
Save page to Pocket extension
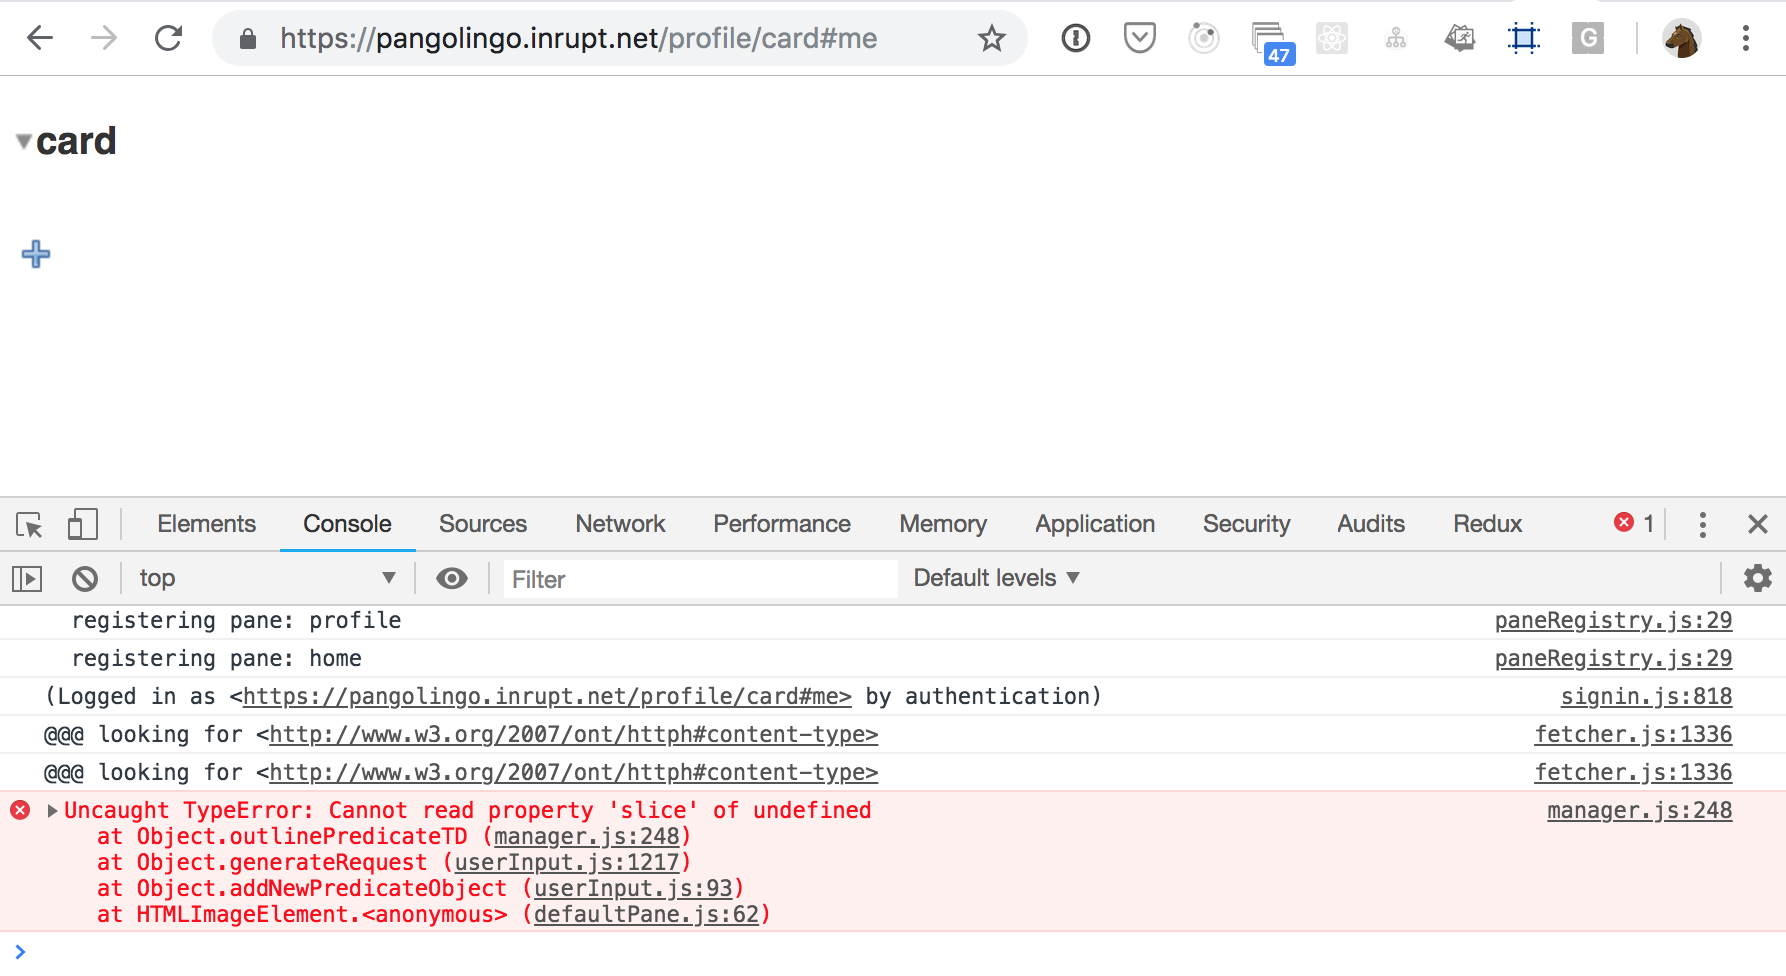[1139, 38]
